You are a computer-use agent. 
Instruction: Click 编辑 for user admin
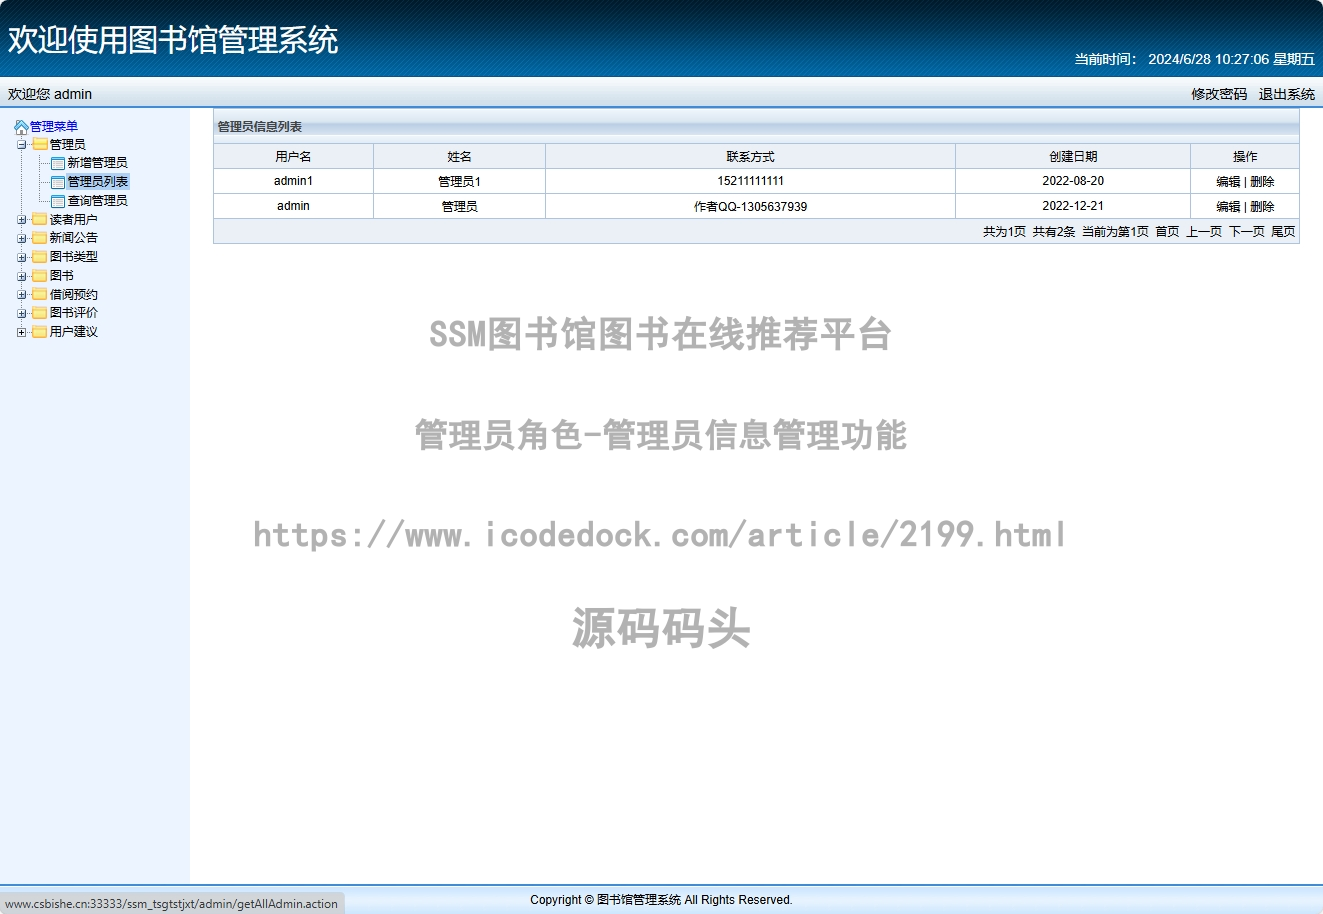coord(1228,207)
